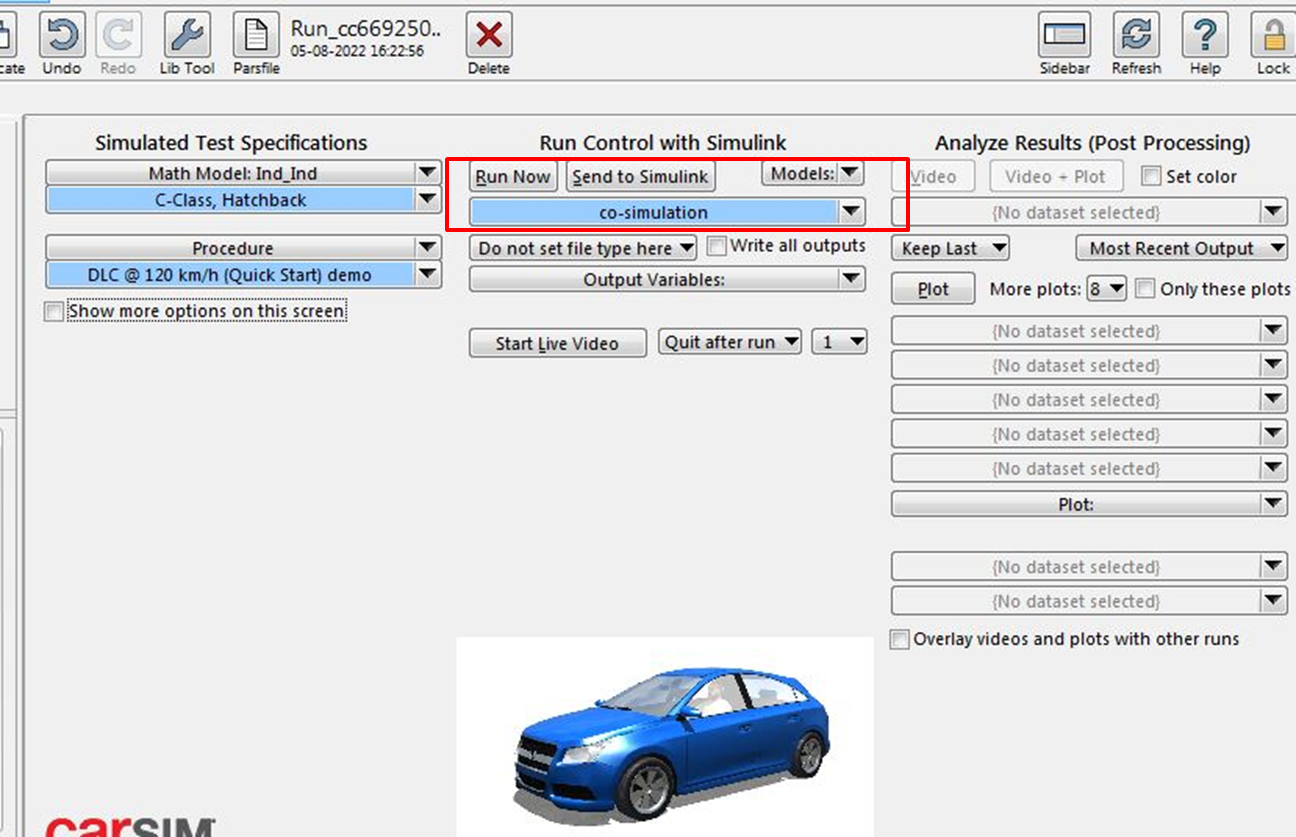Click the Run_cc669250.. dataset title
Image resolution: width=1296 pixels, height=837 pixels.
[x=365, y=28]
